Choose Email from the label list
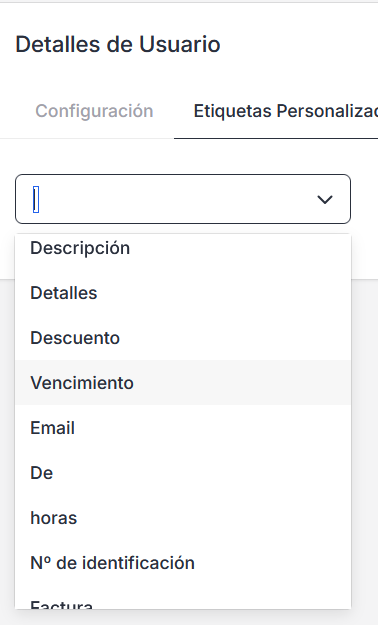The image size is (378, 625). pyautogui.click(x=183, y=428)
